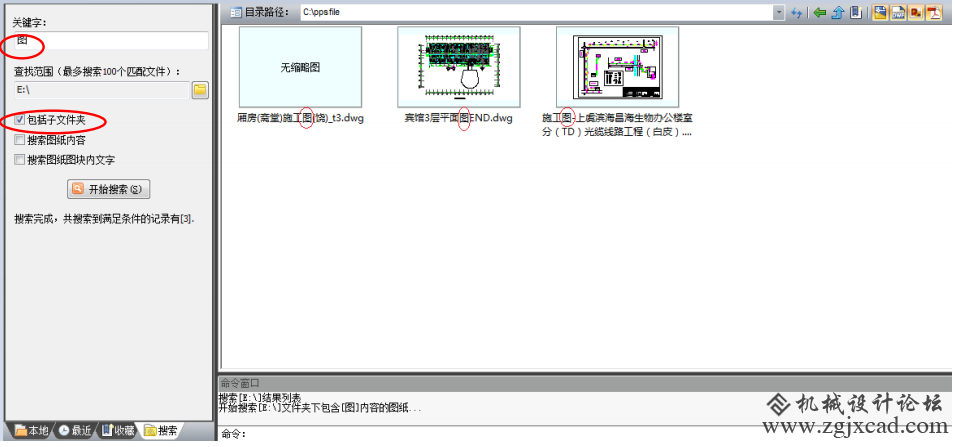Click the bookmark favorites icon in toolbar
Image resolution: width=955 pixels, height=447 pixels.
tap(856, 12)
